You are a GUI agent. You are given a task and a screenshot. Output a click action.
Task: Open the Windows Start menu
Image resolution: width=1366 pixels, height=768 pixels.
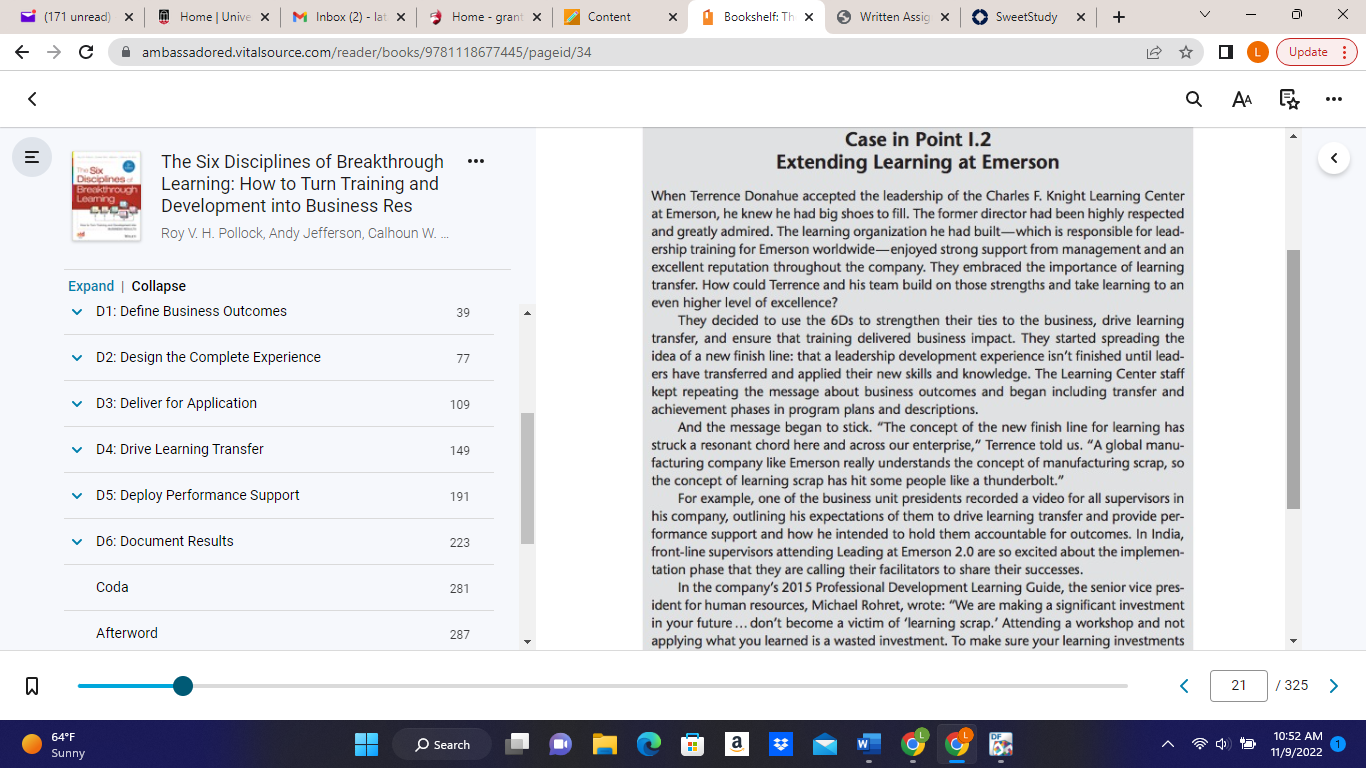click(x=366, y=744)
